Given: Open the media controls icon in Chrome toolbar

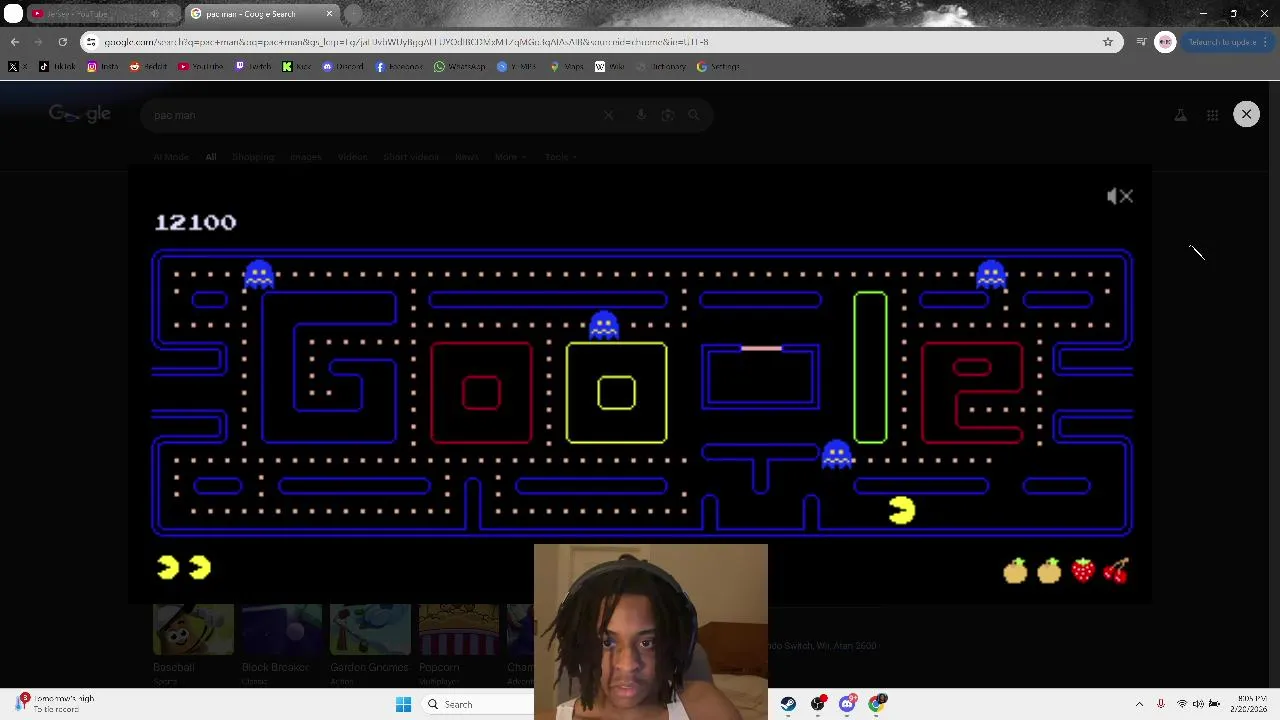Looking at the screenshot, I should (1141, 42).
